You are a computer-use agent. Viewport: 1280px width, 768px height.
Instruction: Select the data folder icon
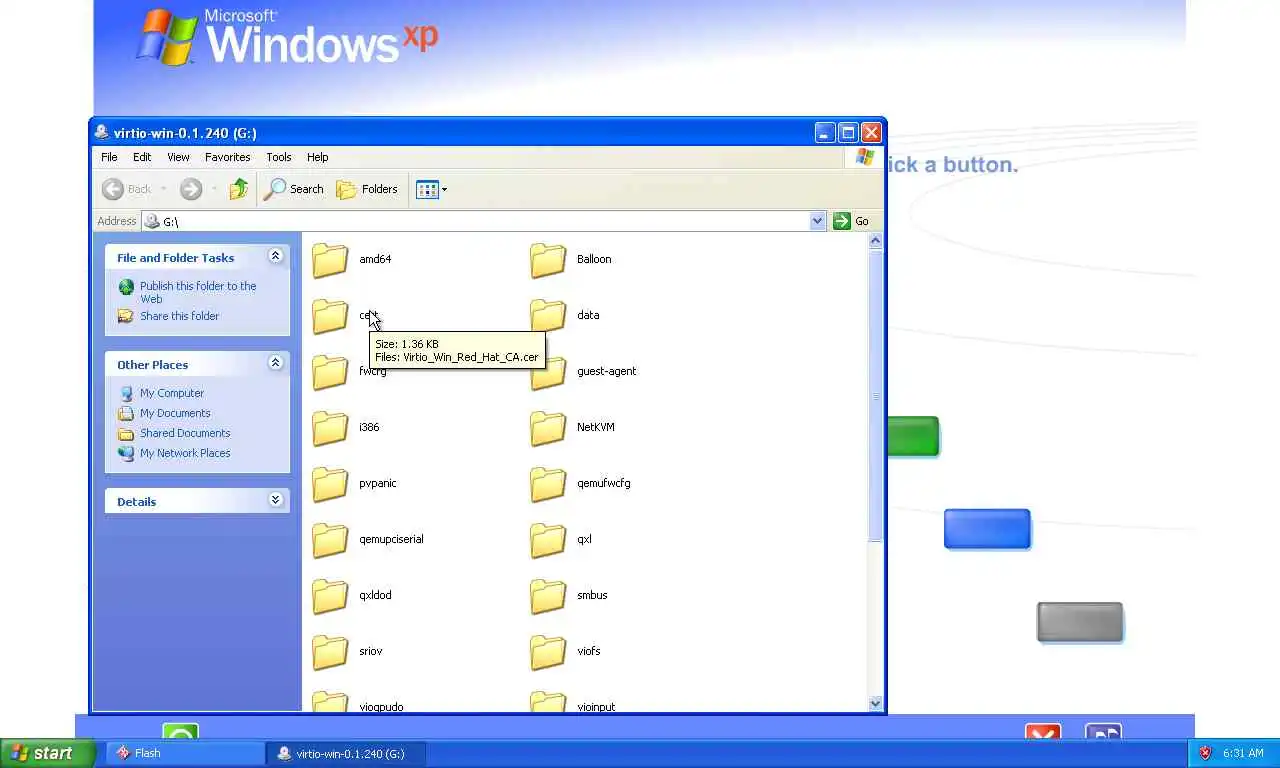[548, 316]
